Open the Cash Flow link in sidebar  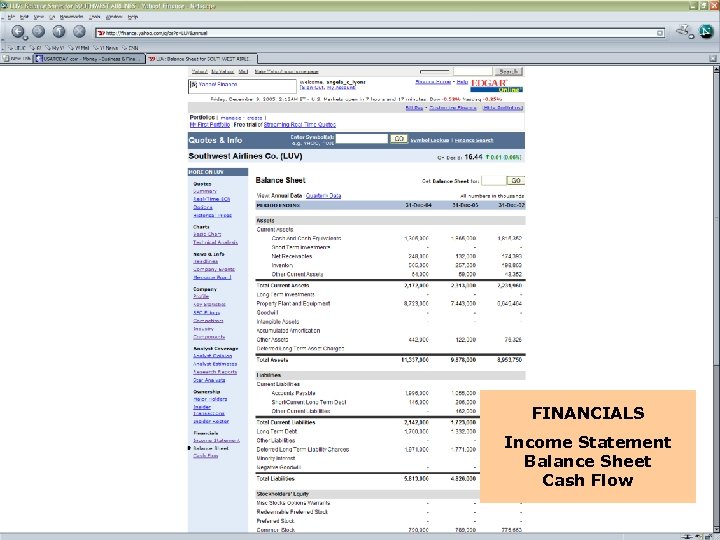(x=206, y=456)
